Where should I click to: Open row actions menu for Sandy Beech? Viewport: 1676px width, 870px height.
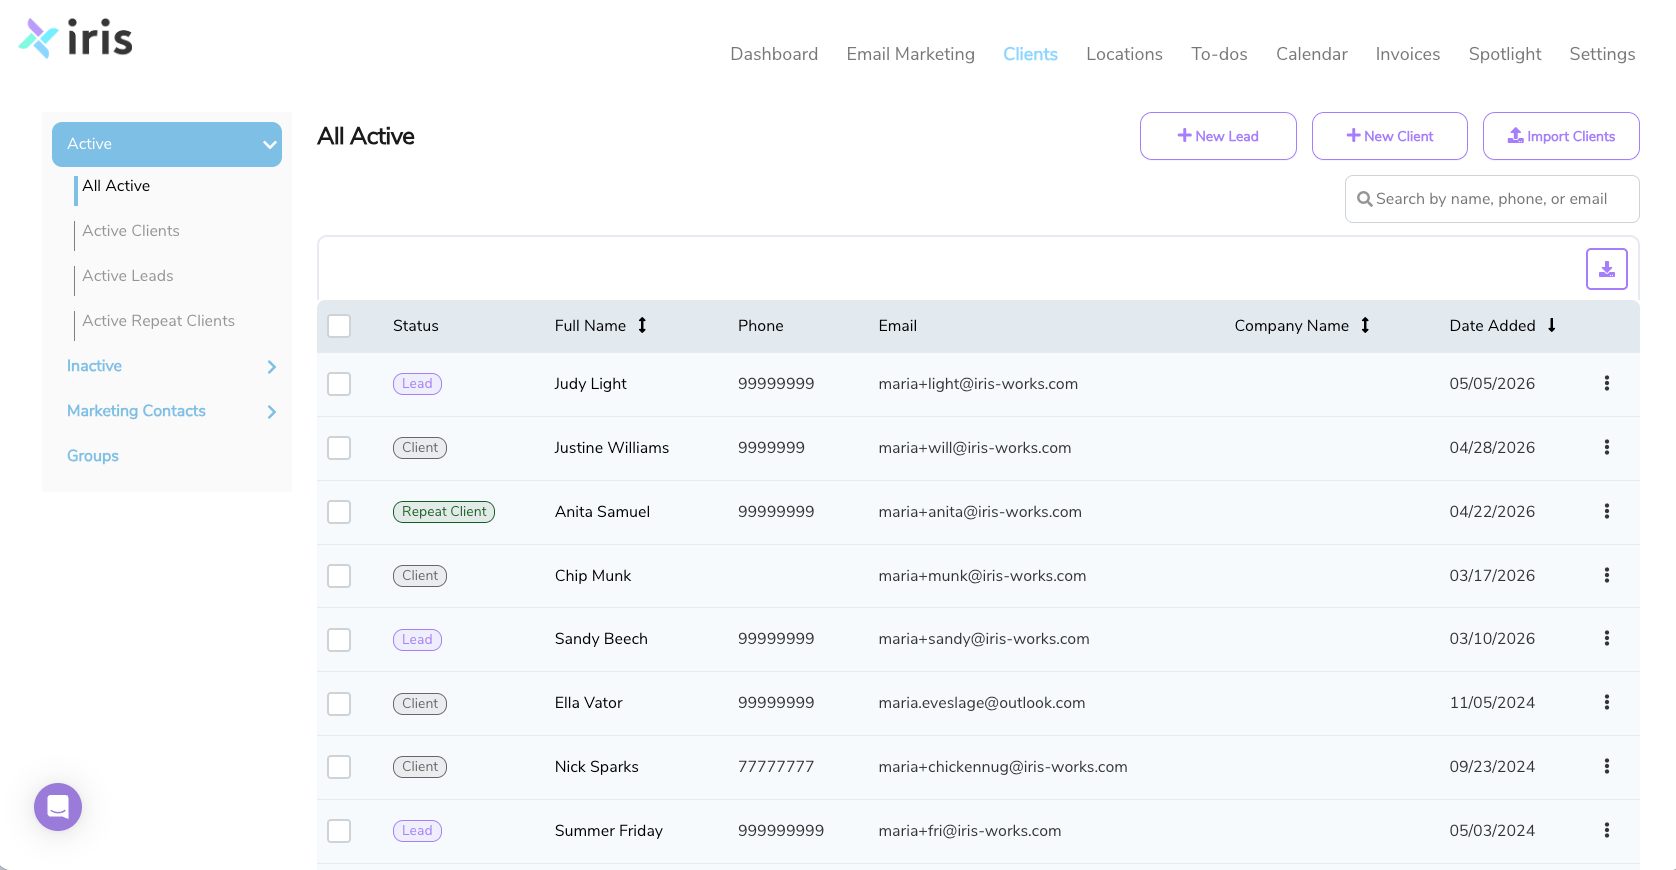click(1606, 638)
